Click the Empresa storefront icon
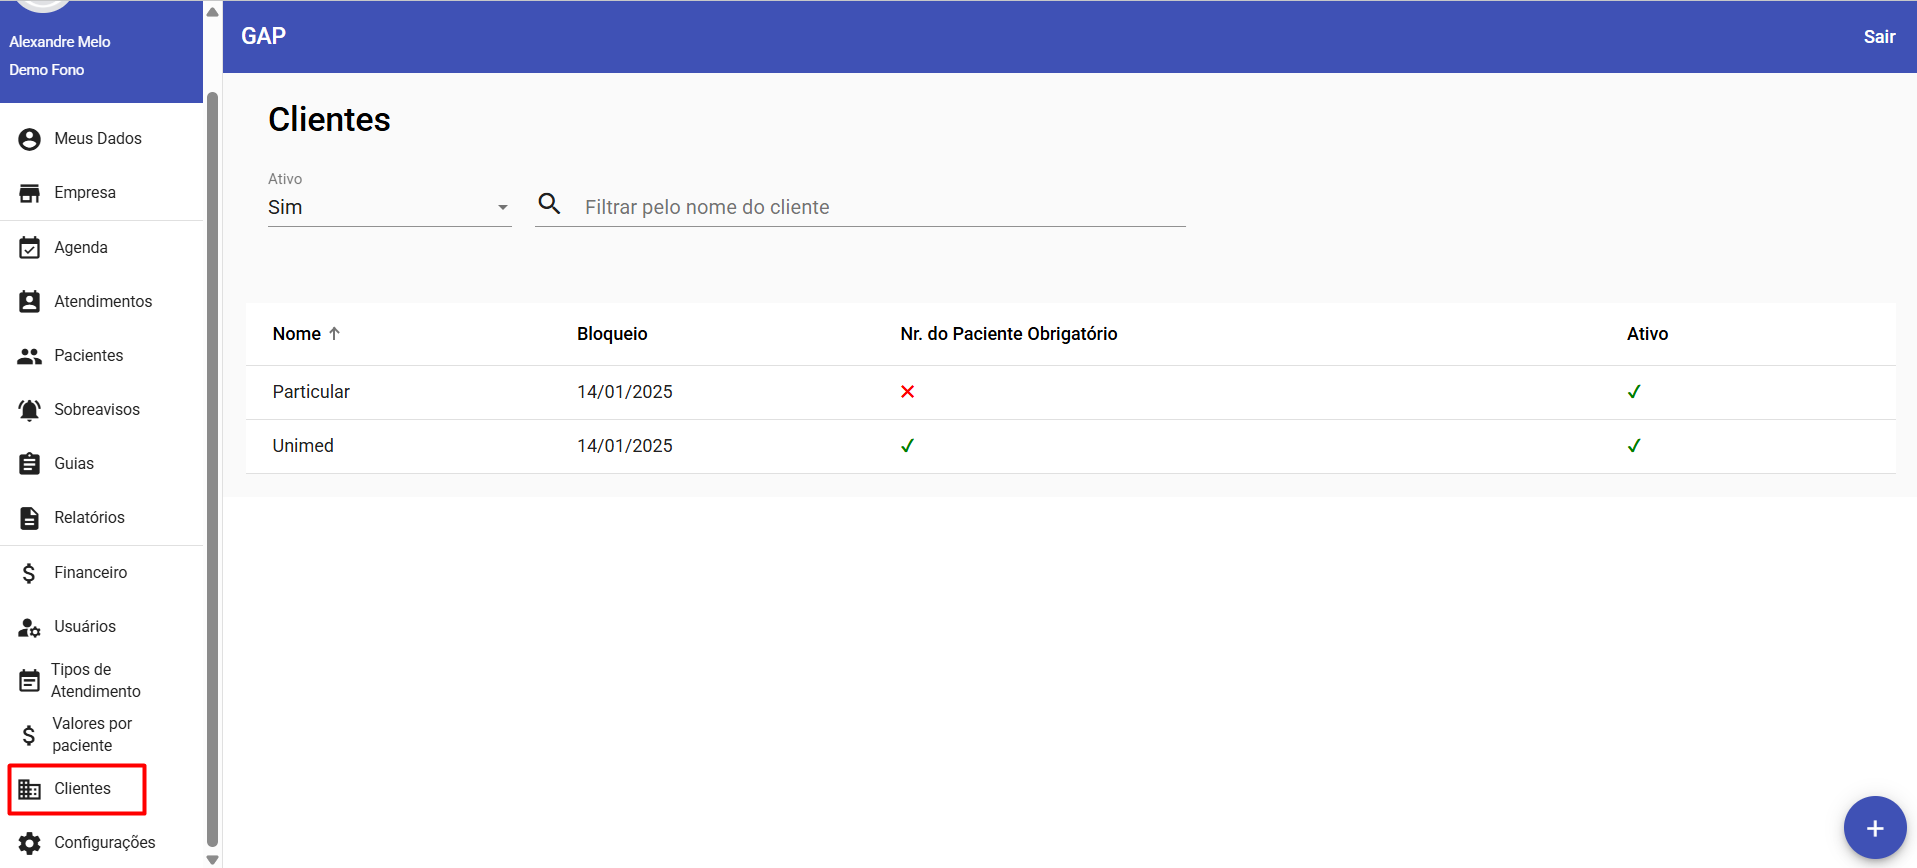The height and width of the screenshot is (868, 1917). [x=30, y=193]
